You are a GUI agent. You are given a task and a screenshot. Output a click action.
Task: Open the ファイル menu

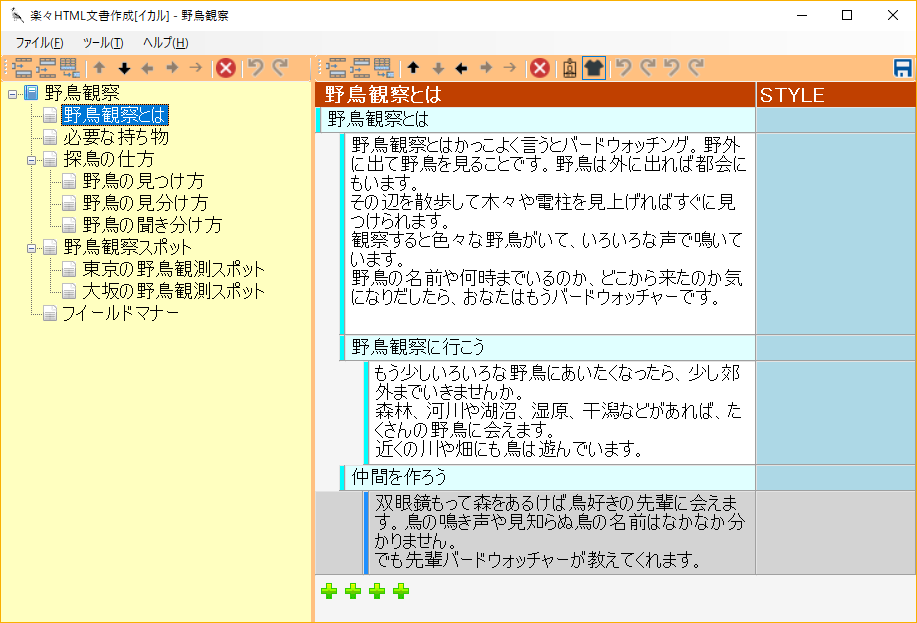click(39, 43)
